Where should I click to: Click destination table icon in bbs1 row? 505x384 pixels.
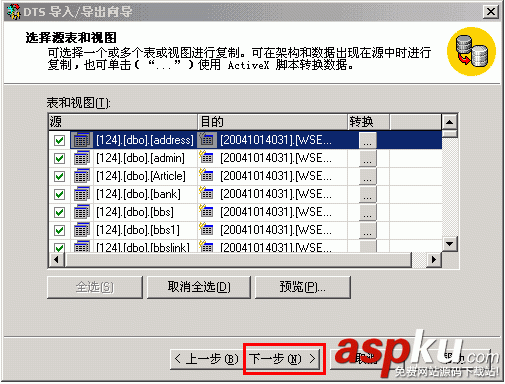206,229
